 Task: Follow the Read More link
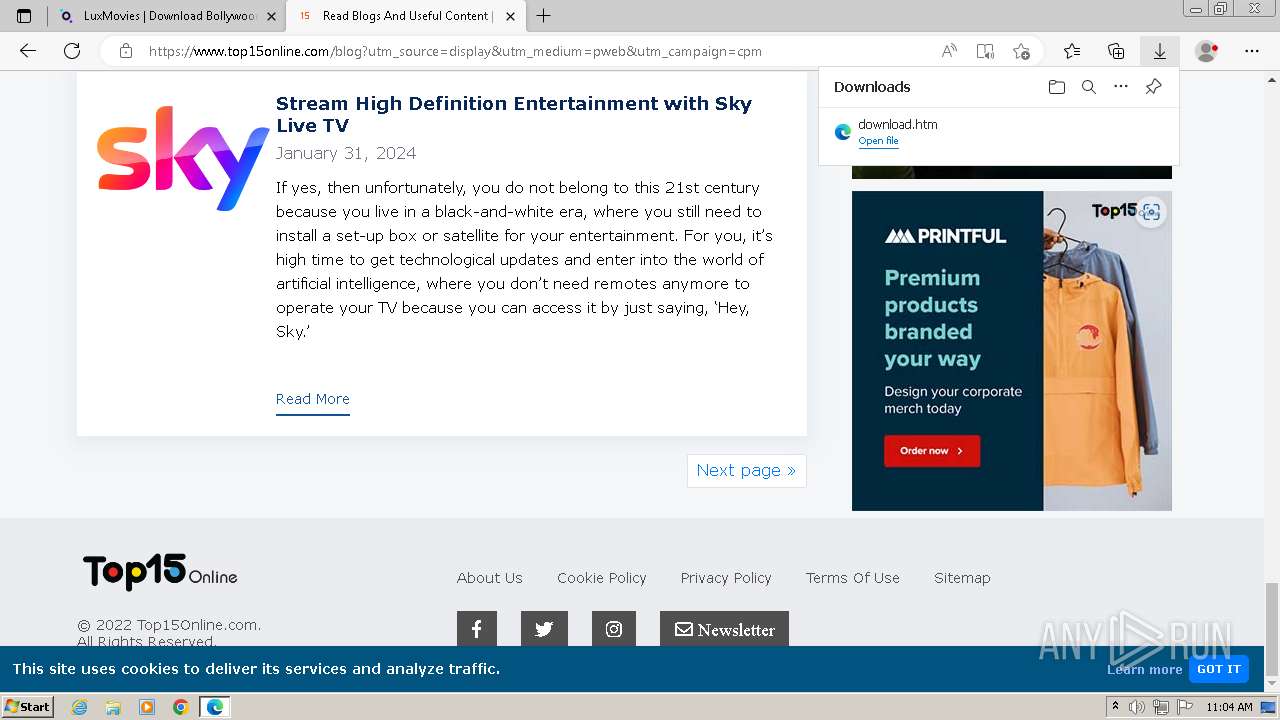312,399
